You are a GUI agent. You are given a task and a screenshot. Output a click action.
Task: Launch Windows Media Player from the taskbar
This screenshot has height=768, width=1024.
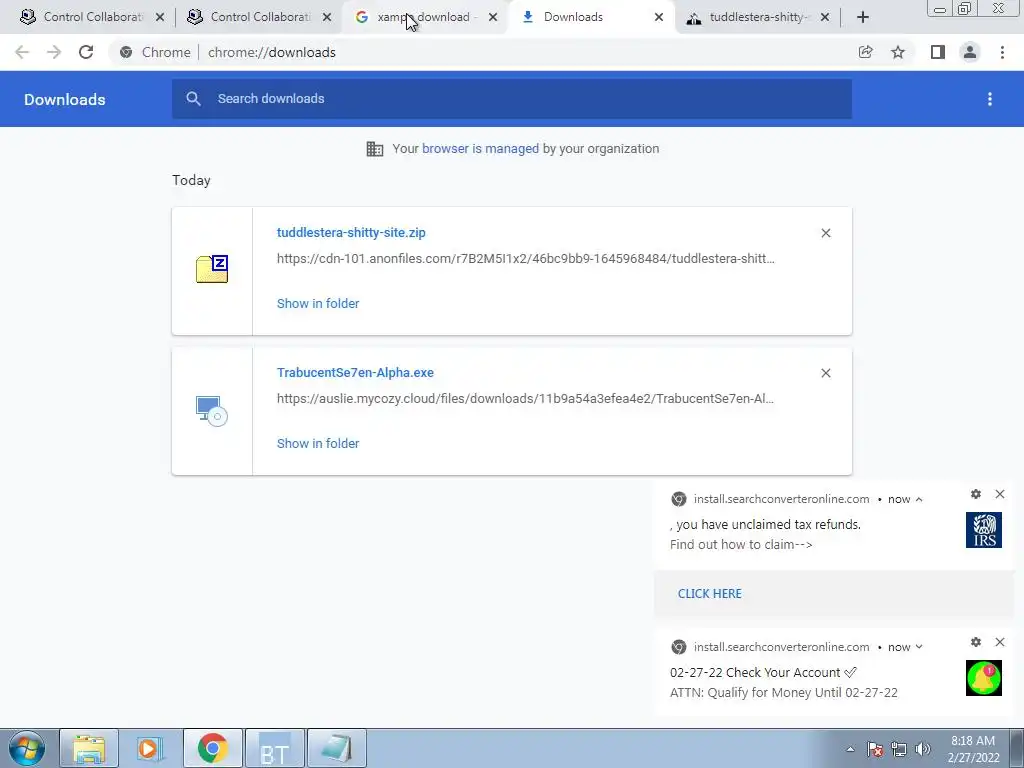coord(151,748)
